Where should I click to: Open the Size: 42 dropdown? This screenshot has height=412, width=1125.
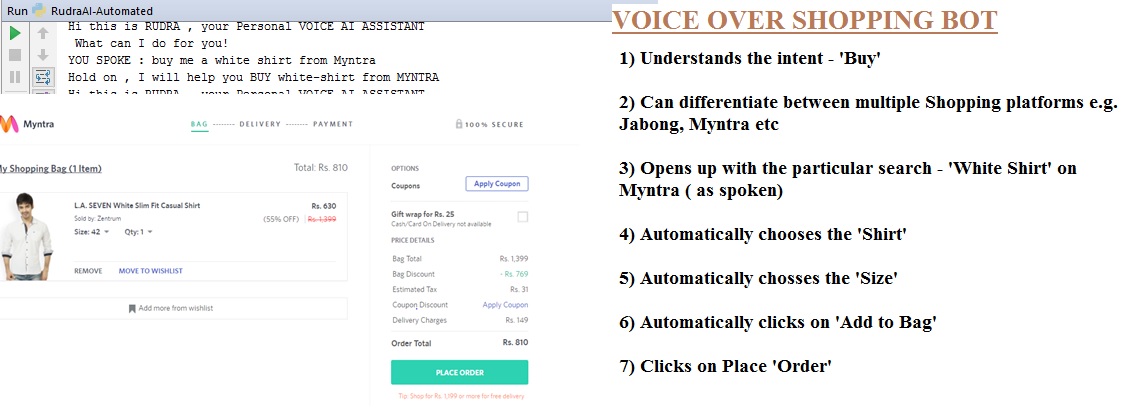tap(91, 232)
